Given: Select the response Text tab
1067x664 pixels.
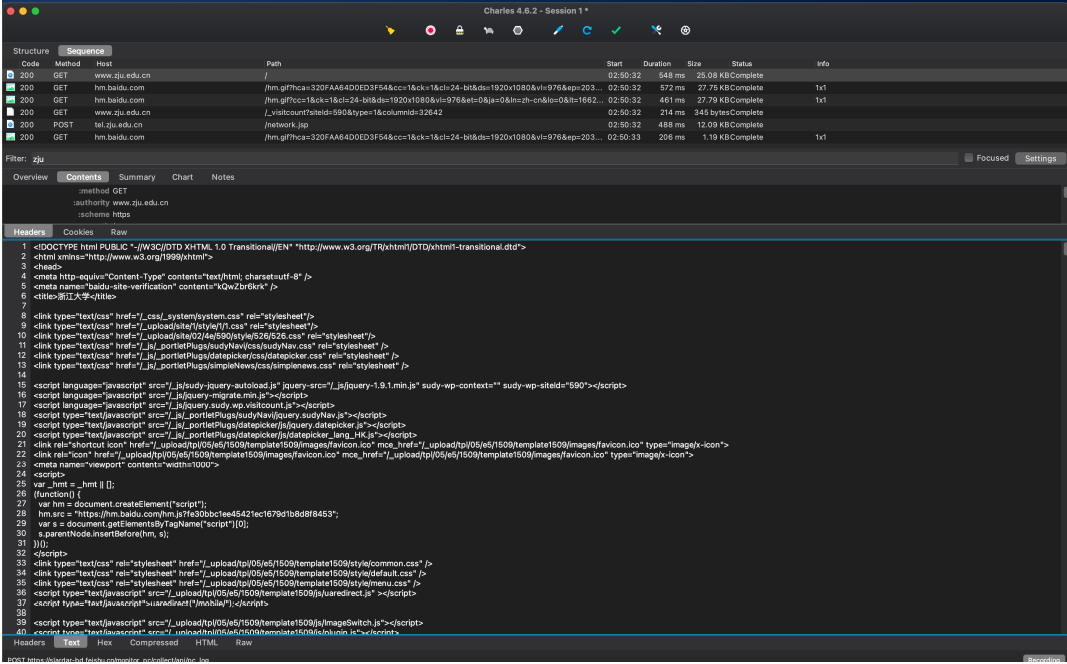Looking at the screenshot, I should pos(71,642).
